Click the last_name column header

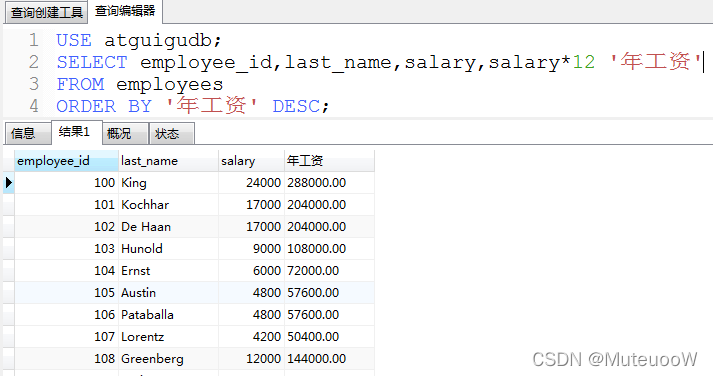(168, 161)
